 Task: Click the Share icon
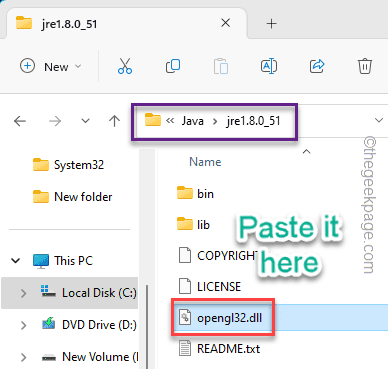pyautogui.click(x=317, y=66)
